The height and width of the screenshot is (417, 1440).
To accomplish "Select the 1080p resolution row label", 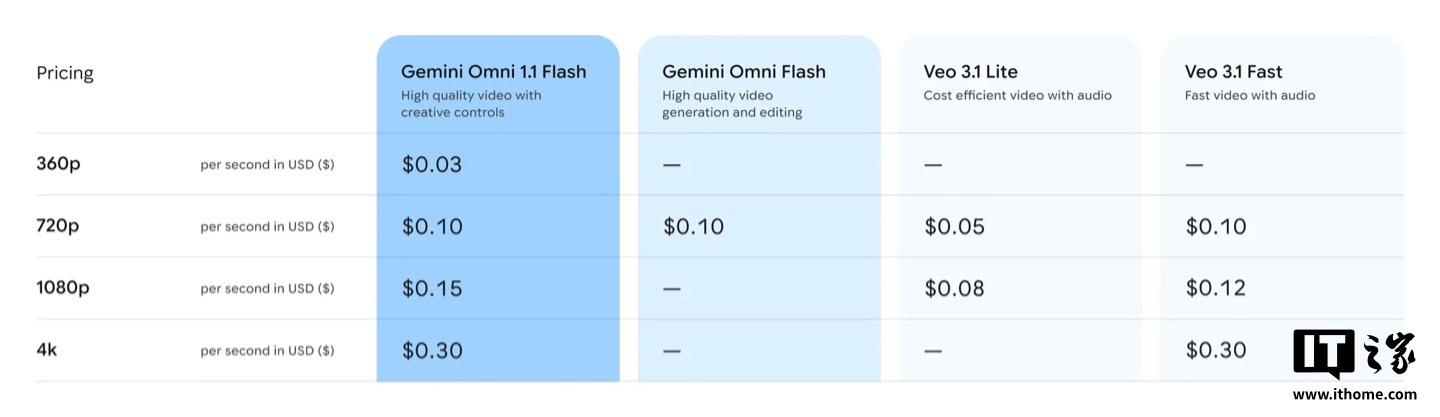I will [63, 288].
